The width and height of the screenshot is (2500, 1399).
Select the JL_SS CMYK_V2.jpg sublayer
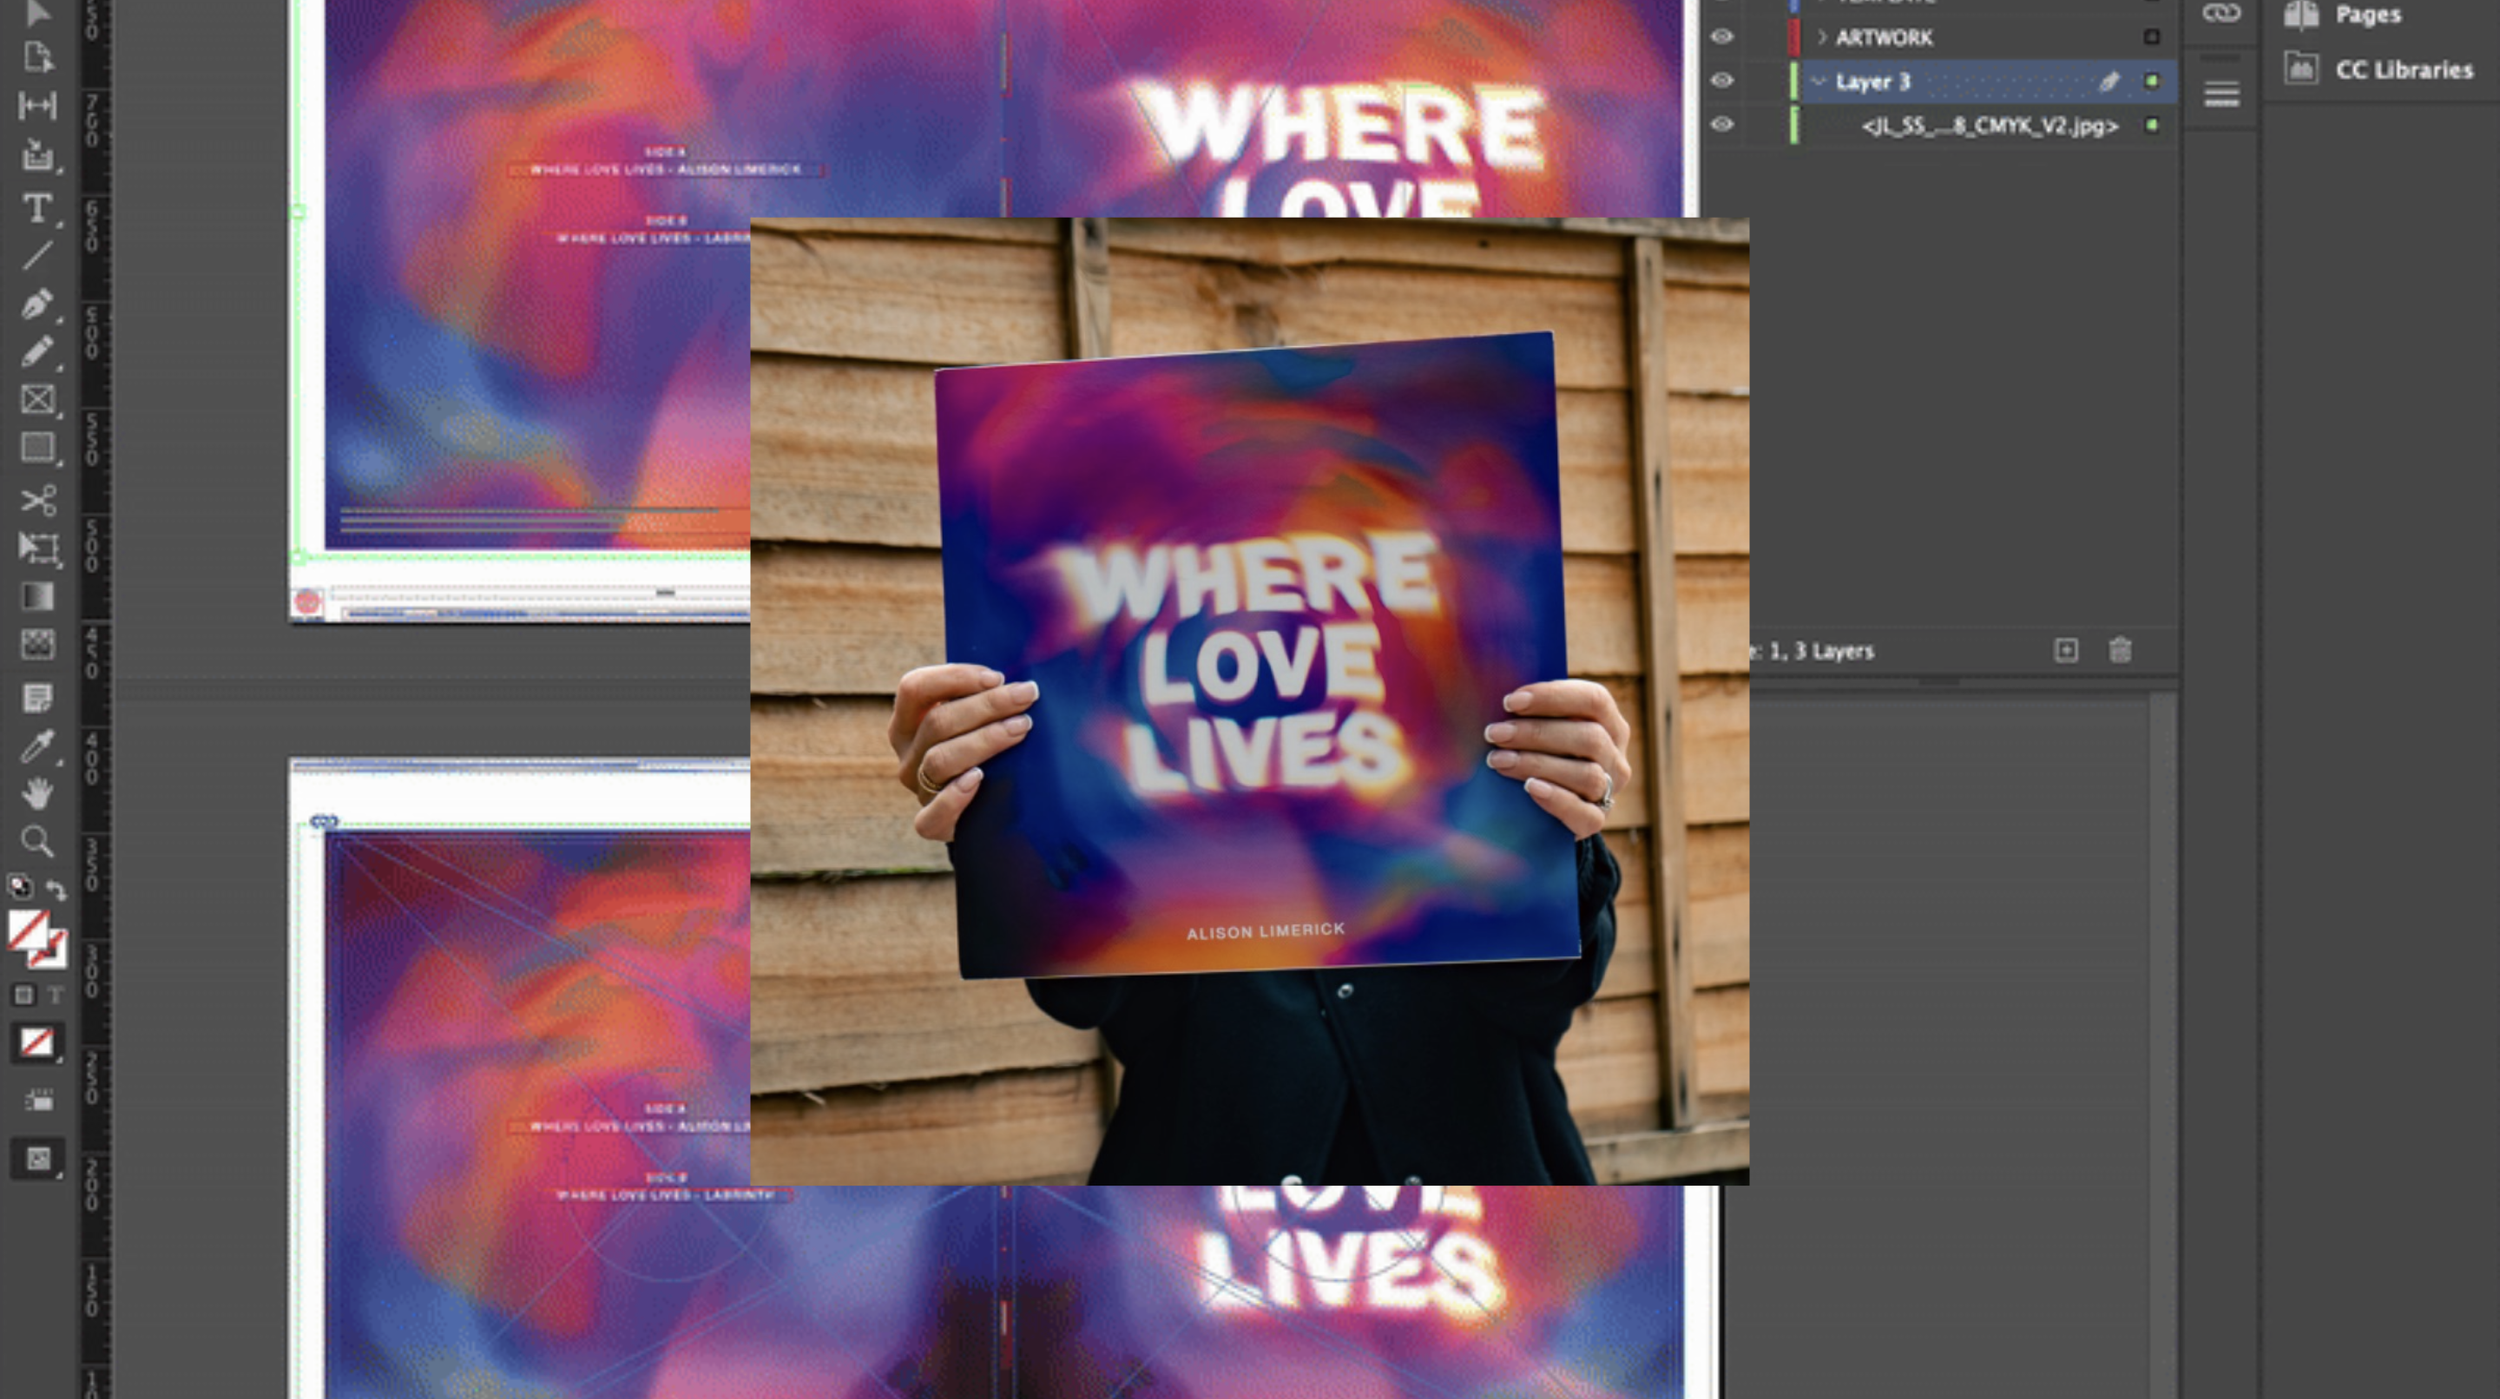[1940, 125]
